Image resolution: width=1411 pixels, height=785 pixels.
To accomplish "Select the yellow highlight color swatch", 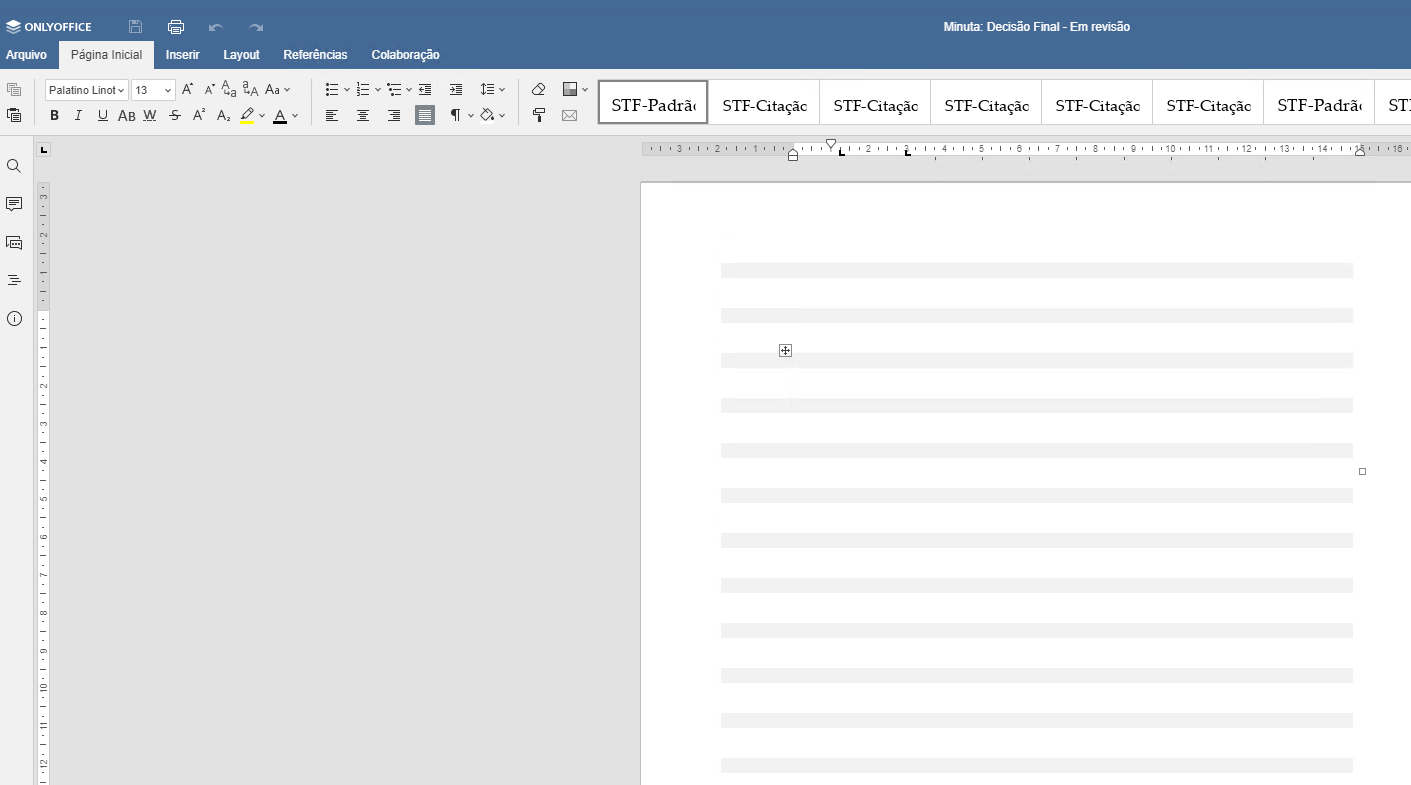I will 247,115.
